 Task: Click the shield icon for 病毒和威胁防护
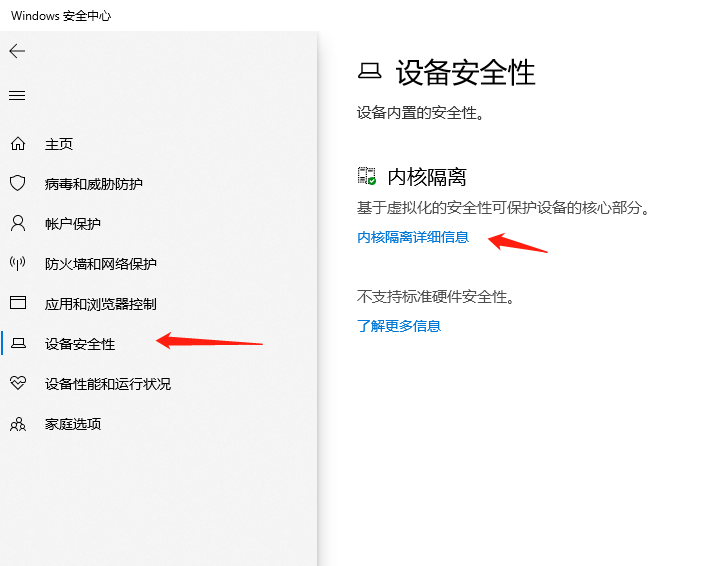(x=18, y=183)
